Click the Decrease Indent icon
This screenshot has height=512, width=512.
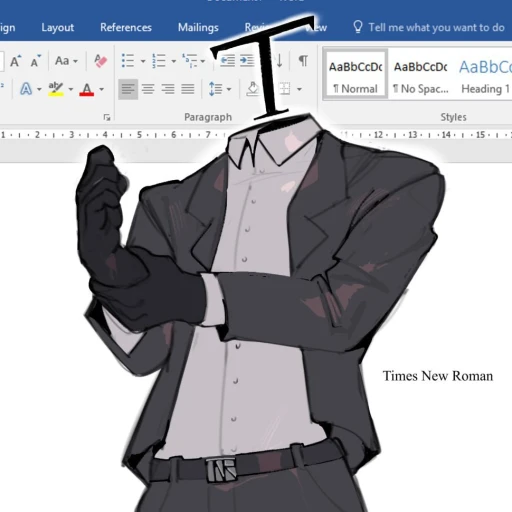tap(228, 61)
